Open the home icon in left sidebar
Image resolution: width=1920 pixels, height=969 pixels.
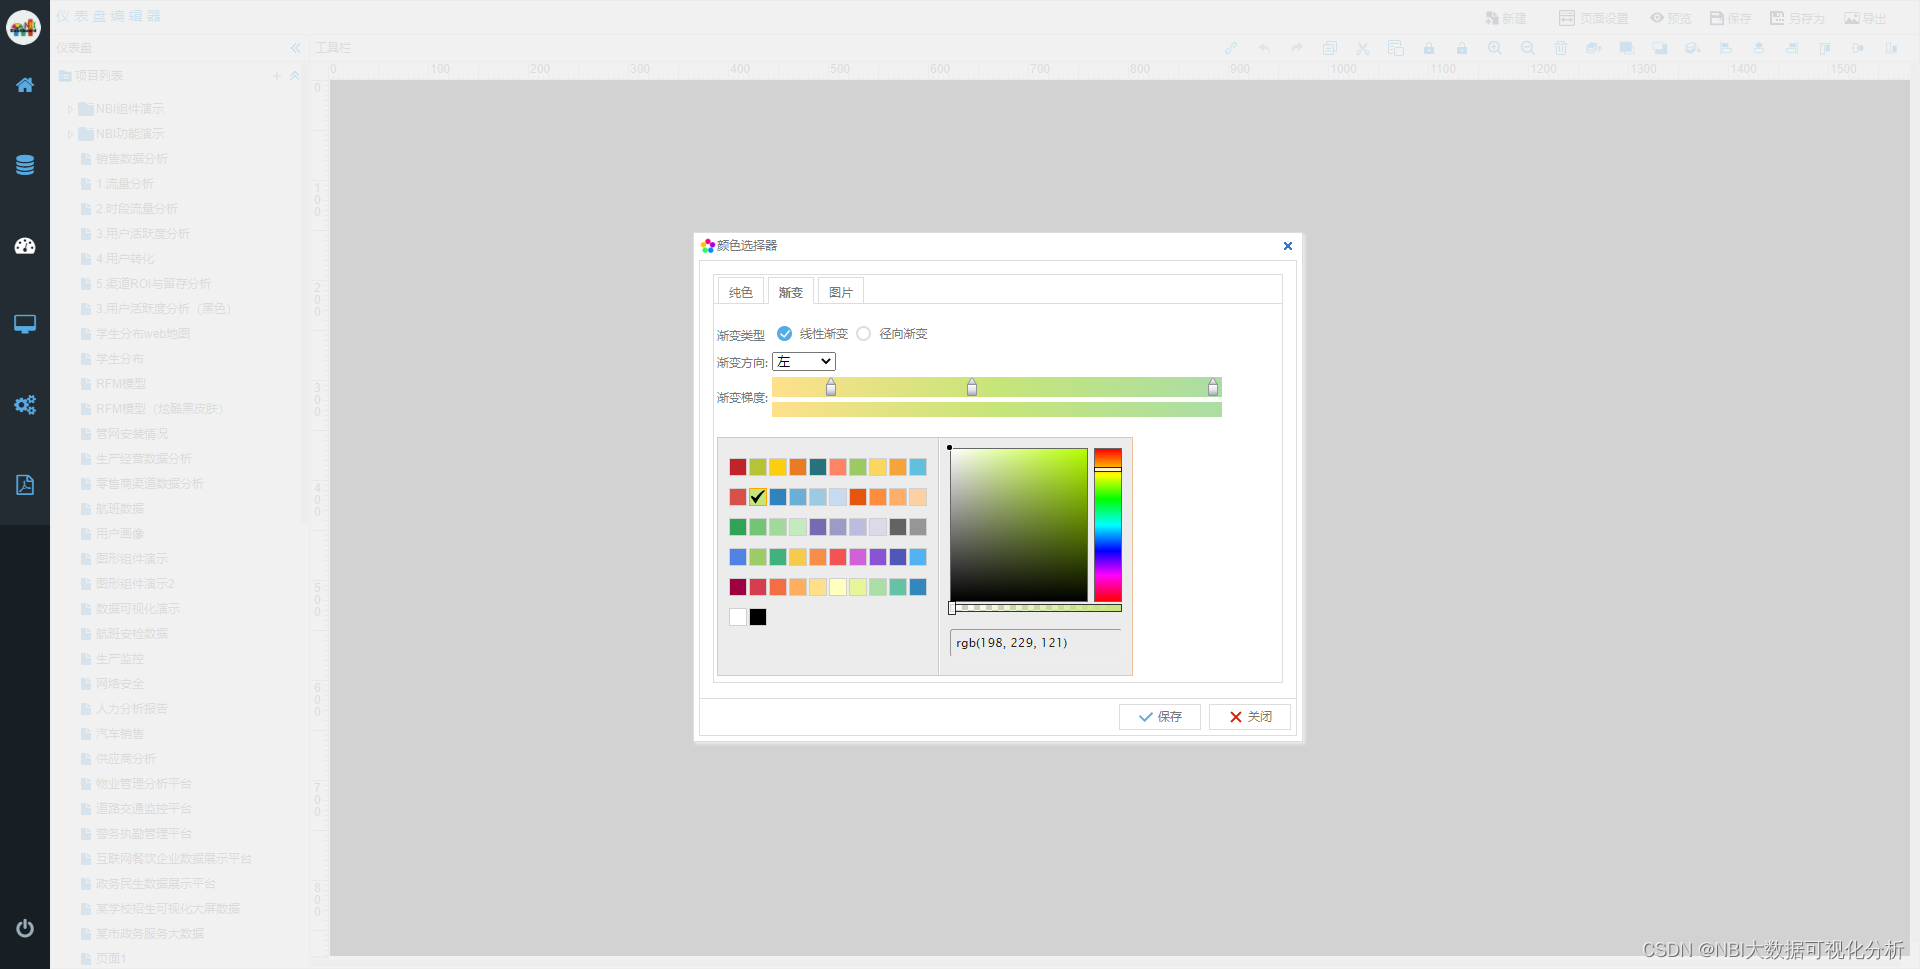coord(25,85)
